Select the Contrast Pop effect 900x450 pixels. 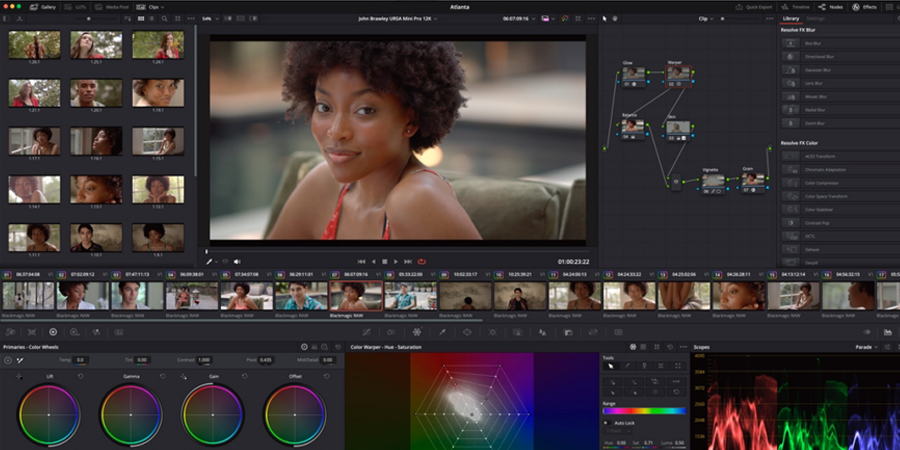pyautogui.click(x=840, y=223)
